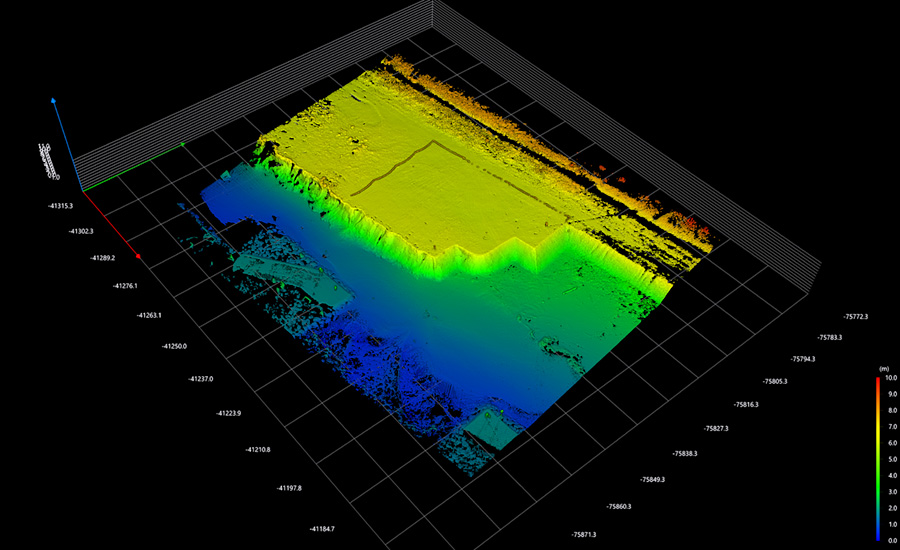Image resolution: width=900 pixels, height=550 pixels.
Task: Click the -75772.3 axis label
Action: tap(856, 316)
